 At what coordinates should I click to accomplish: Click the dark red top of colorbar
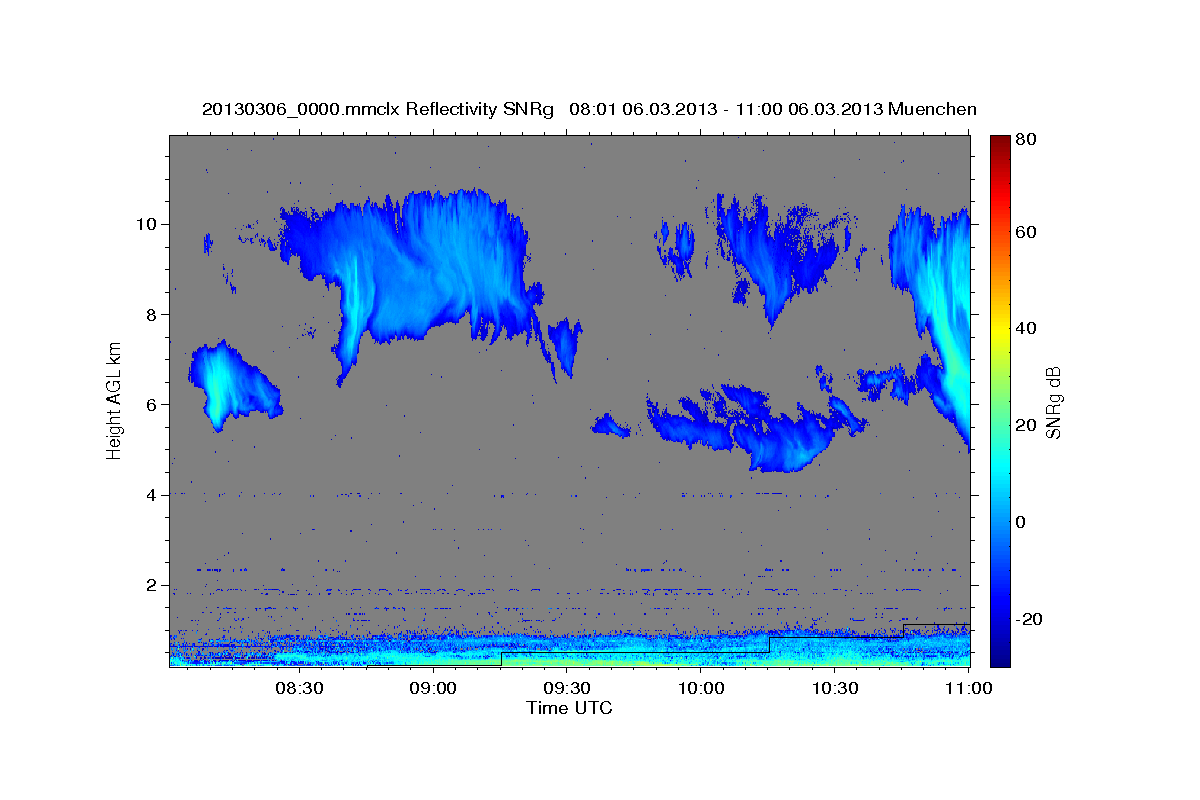pos(1000,145)
